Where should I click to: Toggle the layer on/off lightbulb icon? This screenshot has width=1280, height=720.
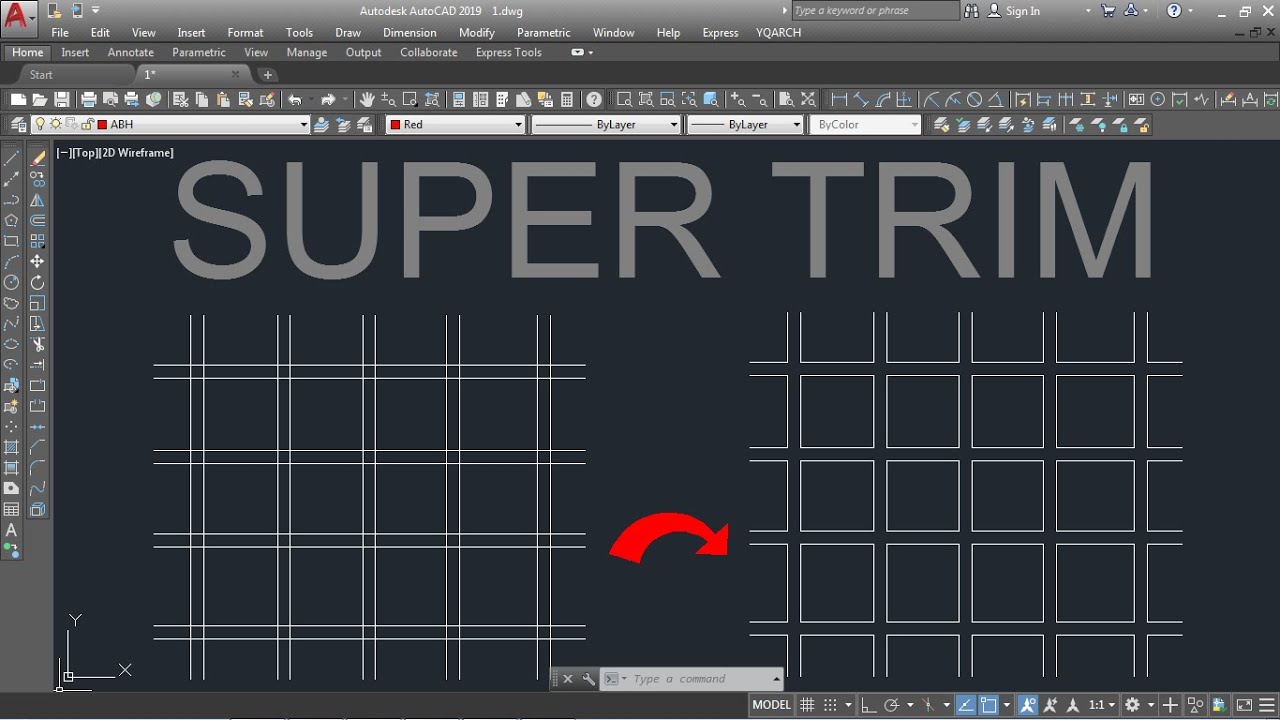(x=41, y=124)
